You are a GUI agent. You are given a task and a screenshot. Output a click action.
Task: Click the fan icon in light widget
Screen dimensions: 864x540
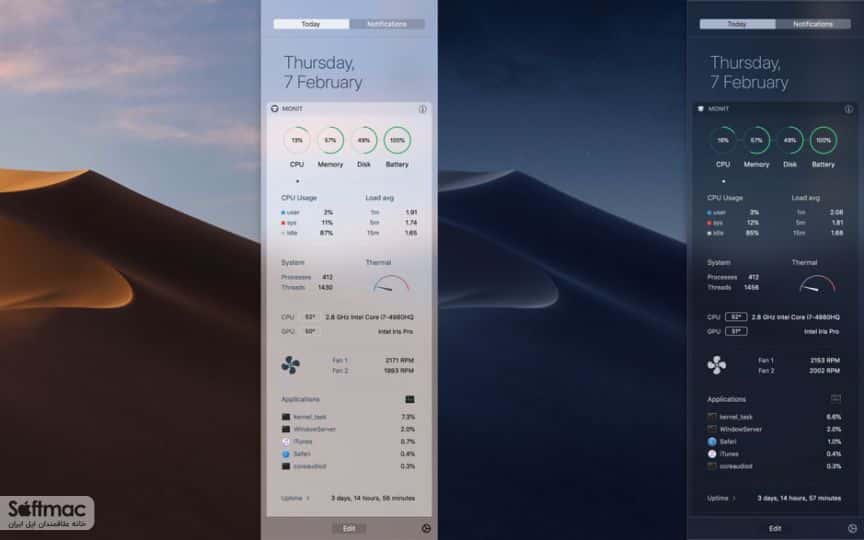(290, 365)
